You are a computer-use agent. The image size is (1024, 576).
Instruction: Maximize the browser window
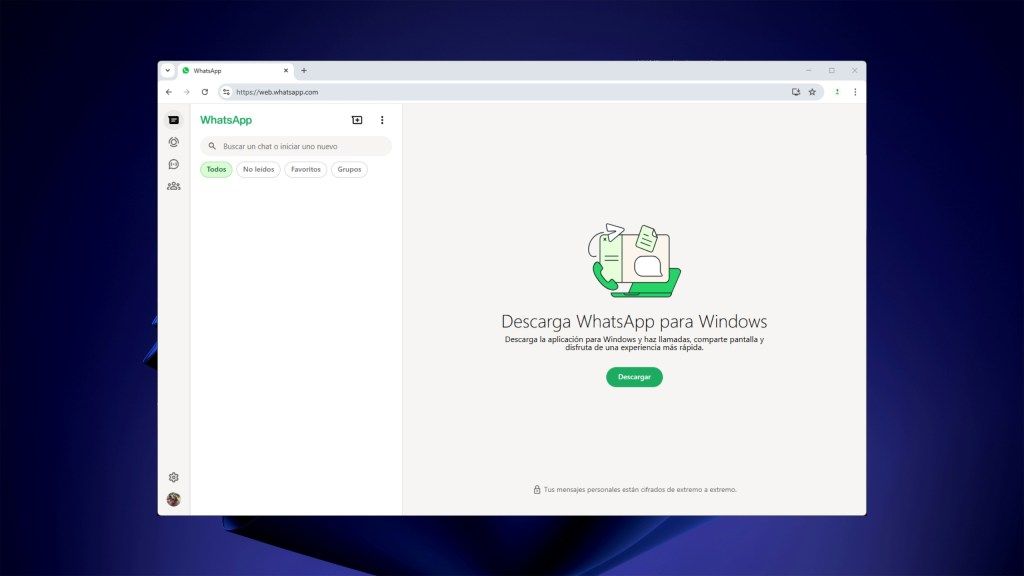(831, 71)
